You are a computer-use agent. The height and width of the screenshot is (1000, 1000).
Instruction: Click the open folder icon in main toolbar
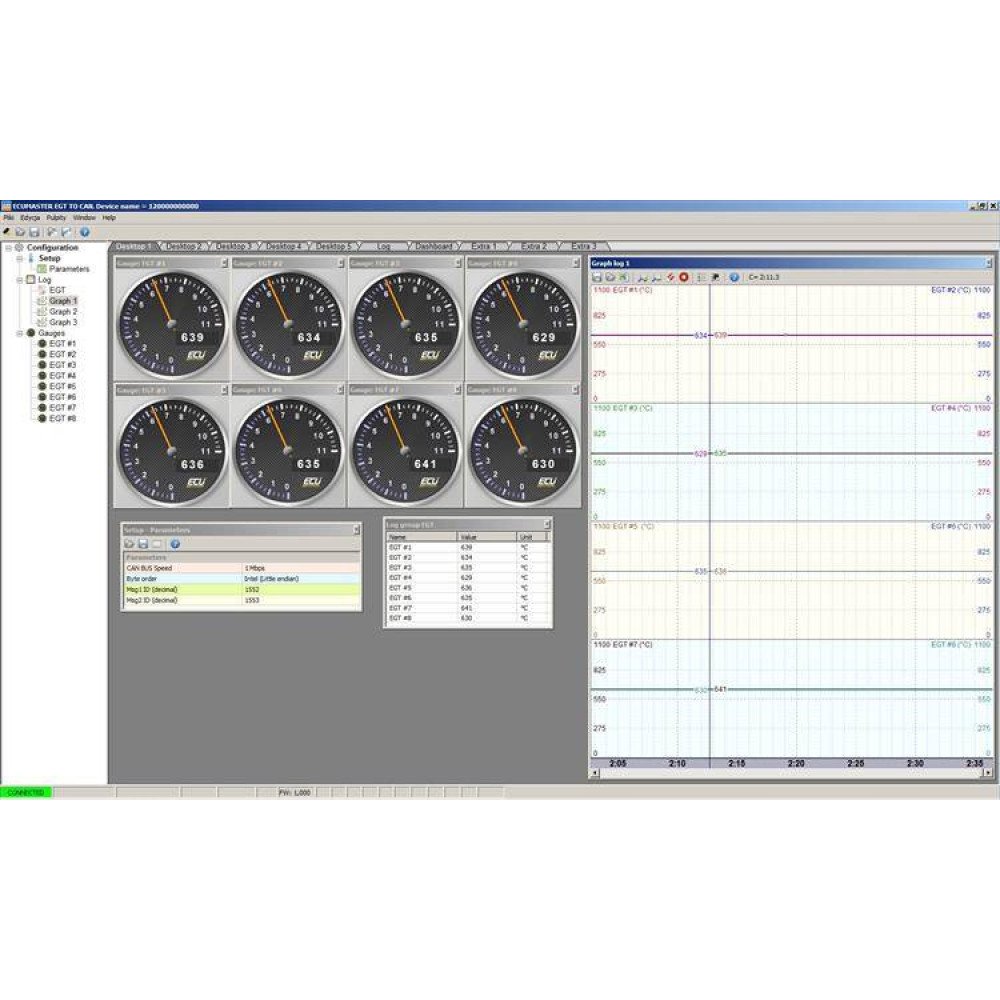coord(20,231)
